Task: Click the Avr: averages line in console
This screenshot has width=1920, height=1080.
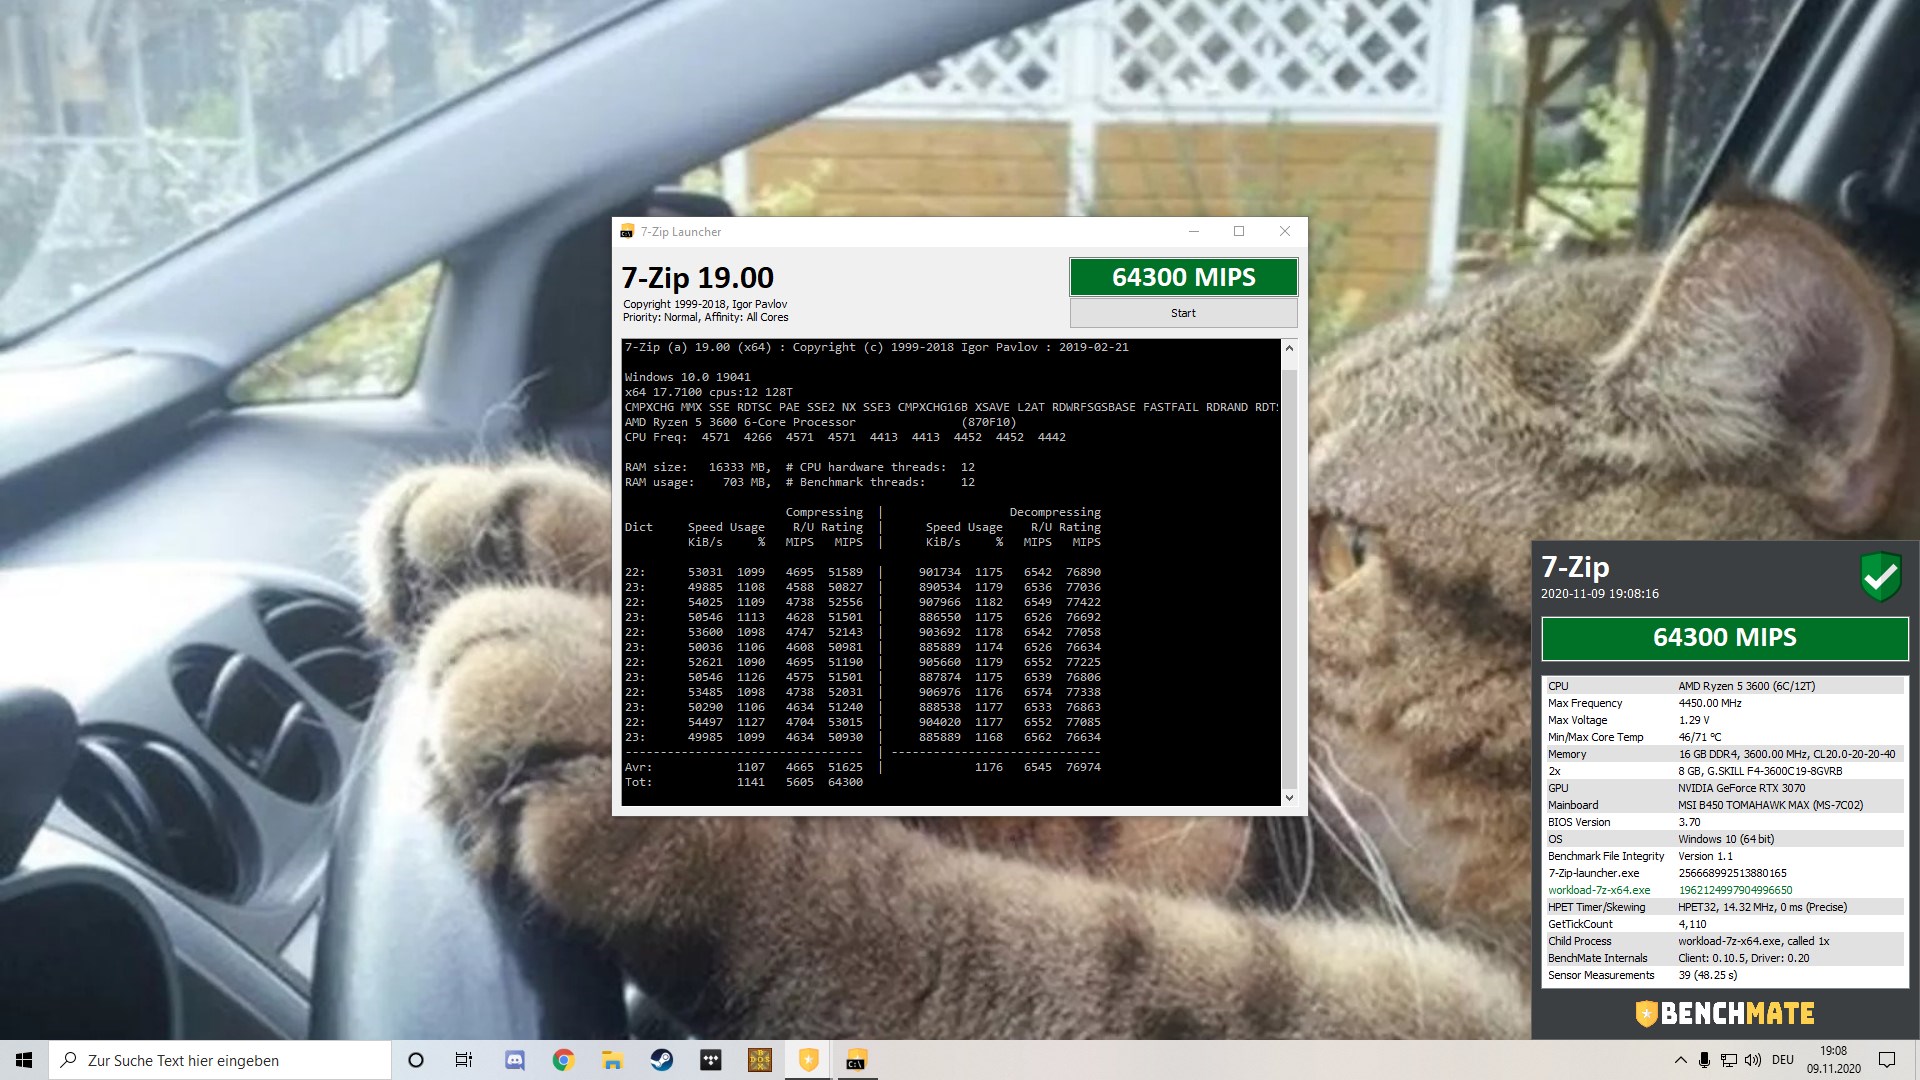Action: tap(862, 767)
